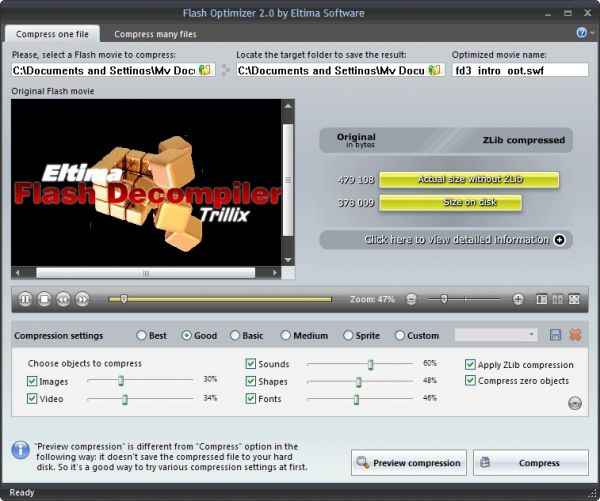The height and width of the screenshot is (501, 600).
Task: Click the plus icon for detailed information
Action: [559, 240]
